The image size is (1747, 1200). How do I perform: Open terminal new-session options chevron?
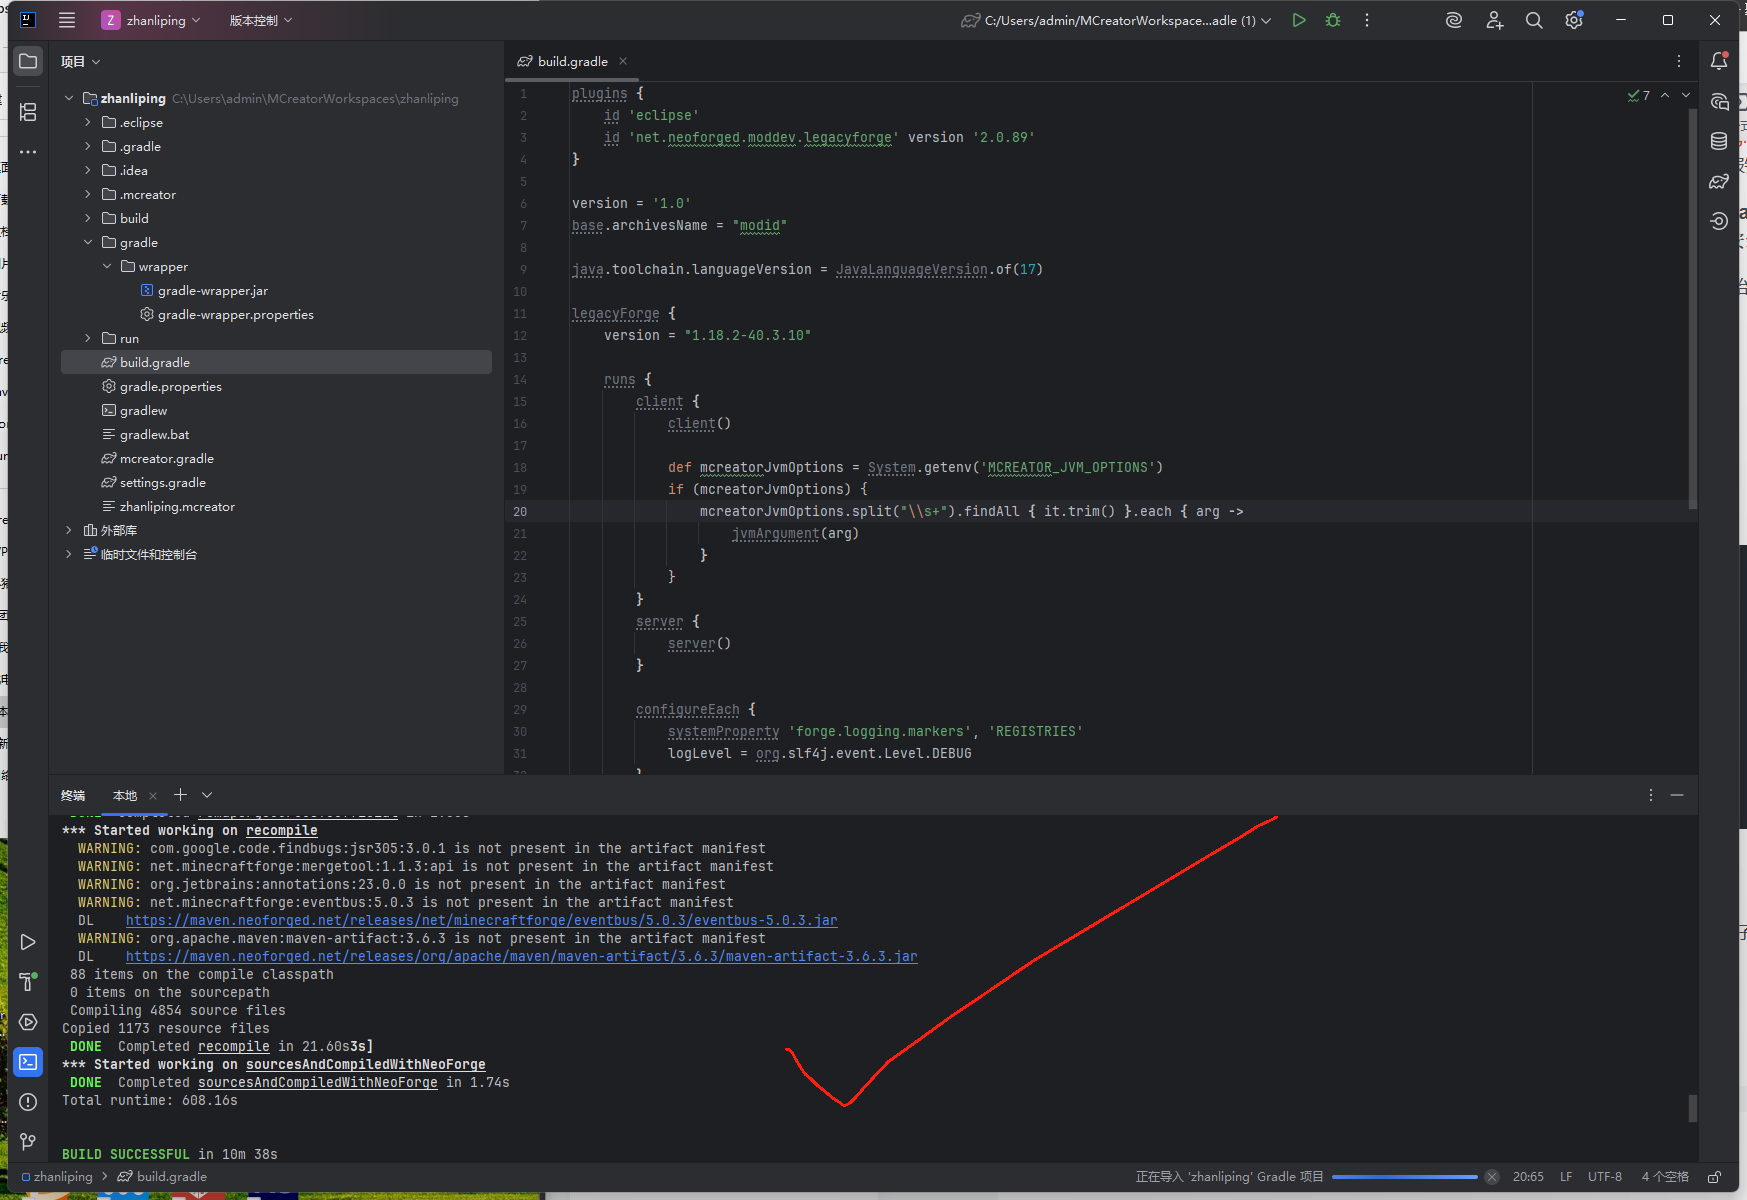coord(207,795)
